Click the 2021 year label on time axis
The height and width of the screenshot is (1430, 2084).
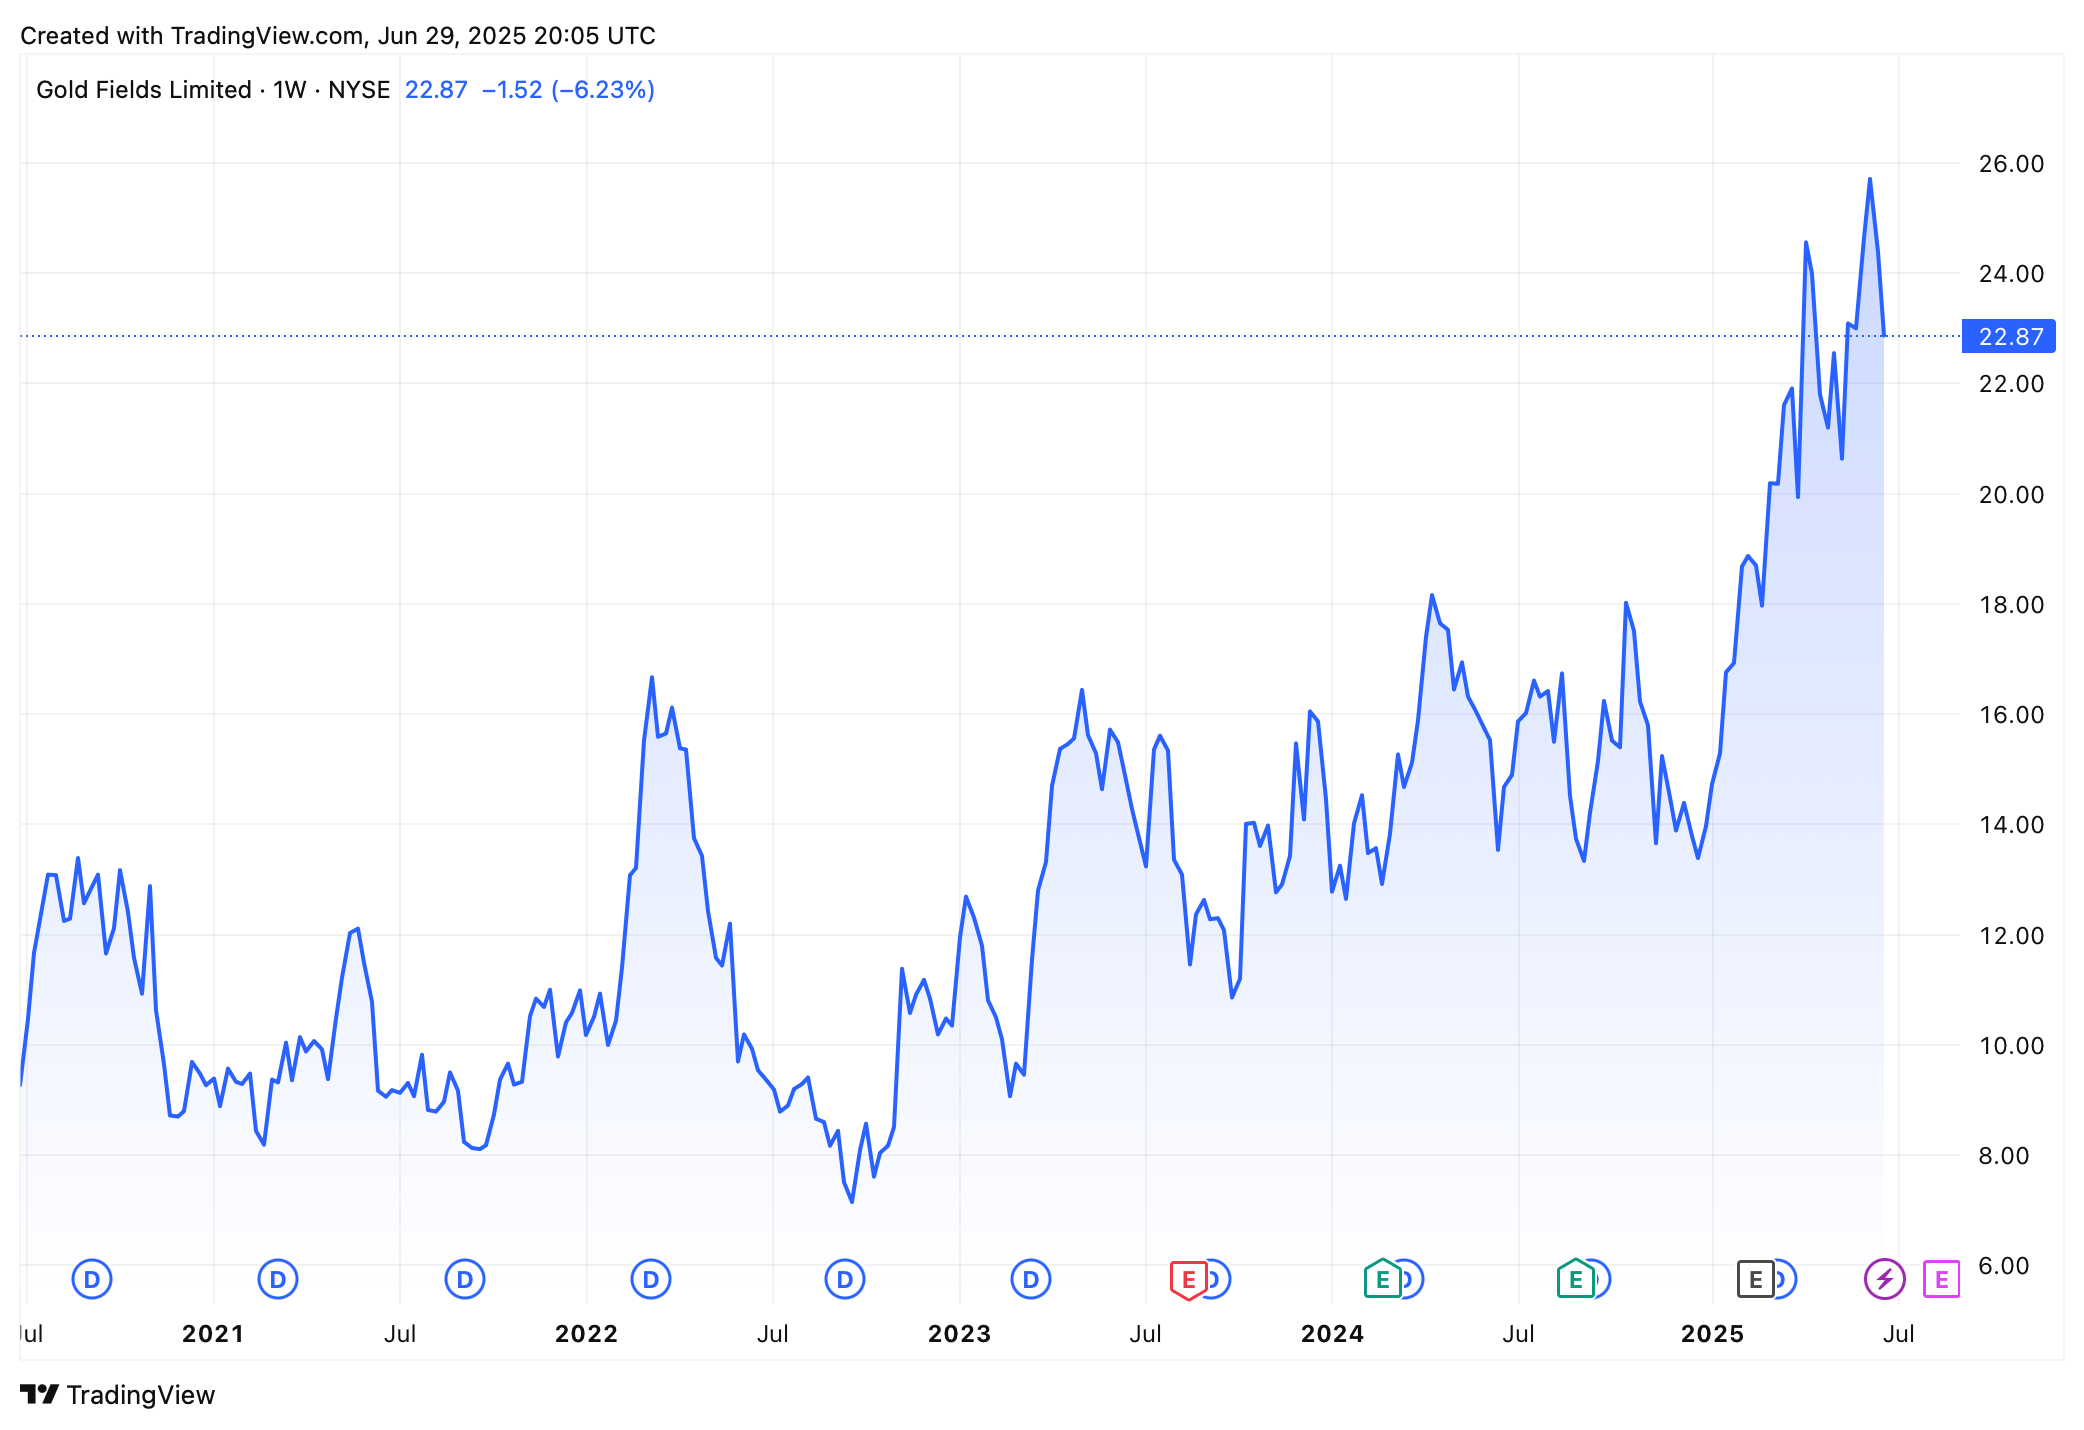pos(213,1333)
